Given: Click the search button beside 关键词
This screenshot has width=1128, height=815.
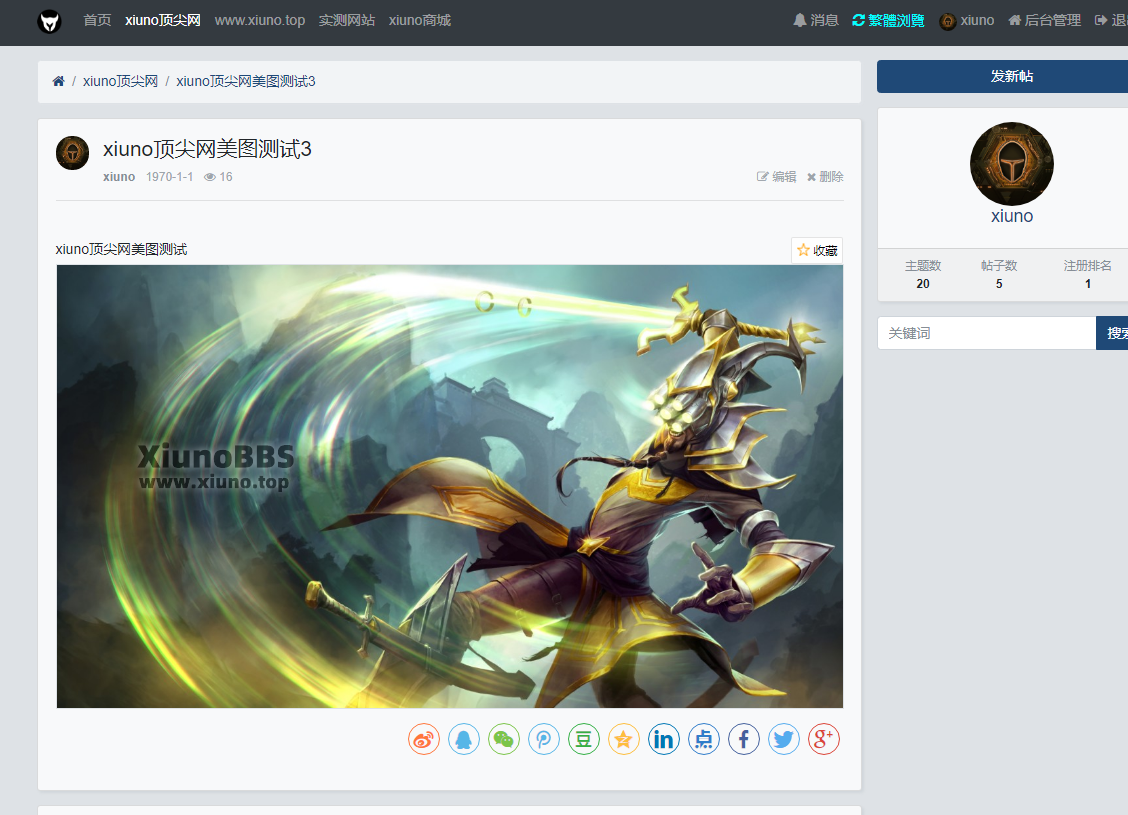Looking at the screenshot, I should click(1113, 333).
